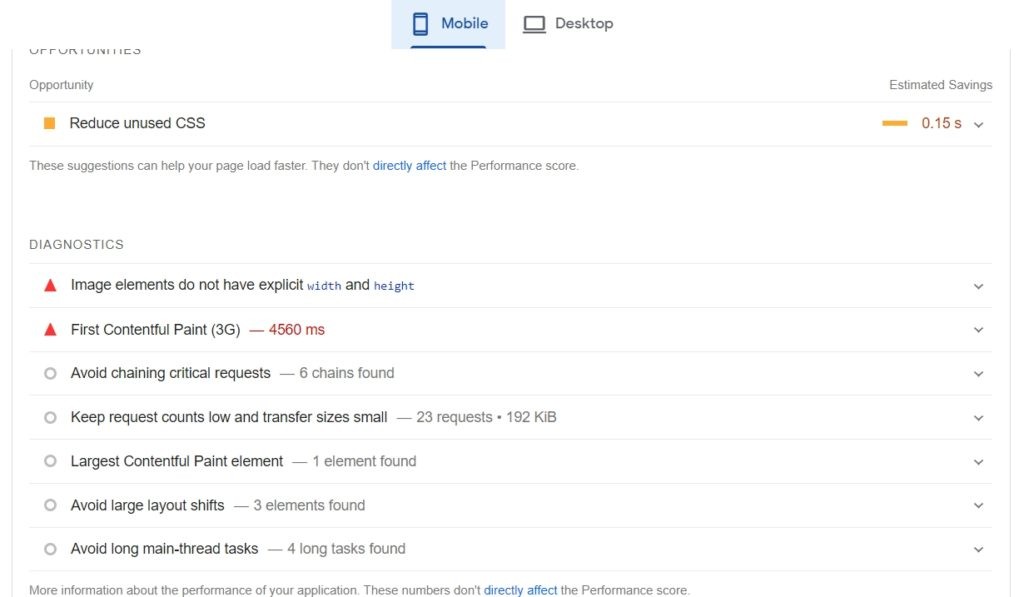Image resolution: width=1024 pixels, height=597 pixels.
Task: Click orange square icon beside Reduce unused CSS
Action: pos(49,123)
